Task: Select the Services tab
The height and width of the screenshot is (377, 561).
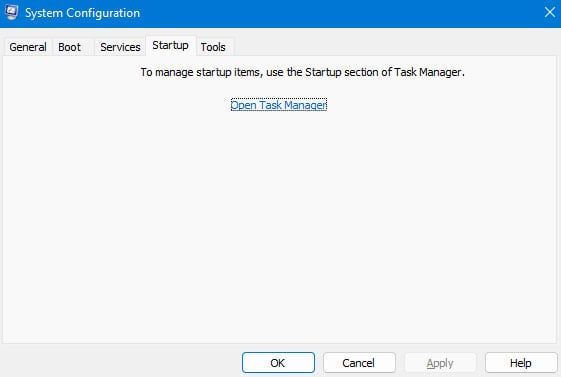Action: (120, 47)
